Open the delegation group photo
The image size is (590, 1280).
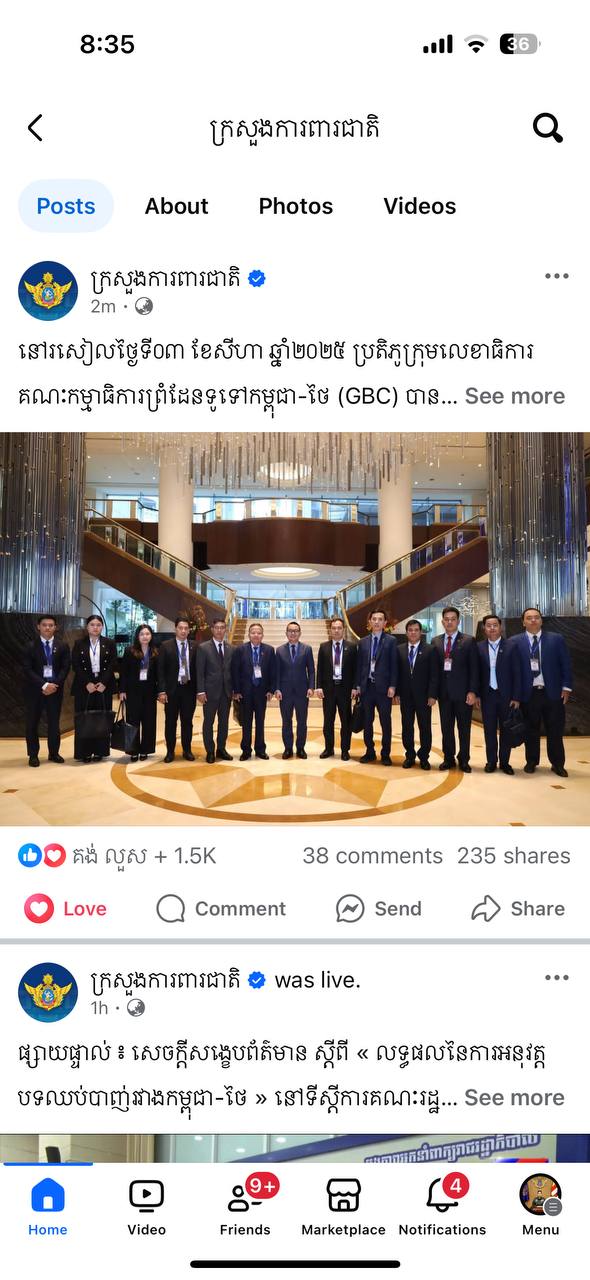pyautogui.click(x=295, y=629)
